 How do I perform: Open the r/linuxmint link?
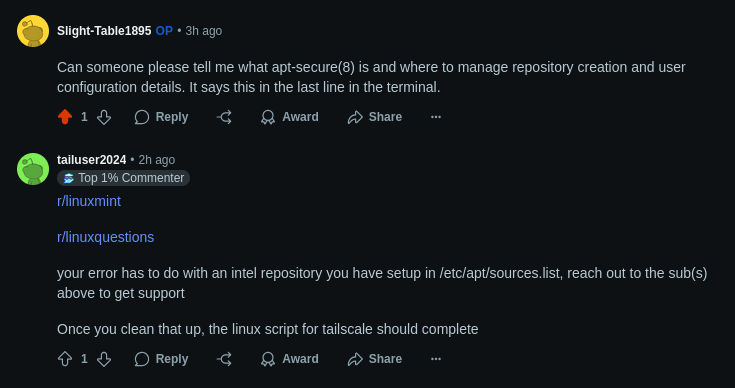pyautogui.click(x=89, y=201)
